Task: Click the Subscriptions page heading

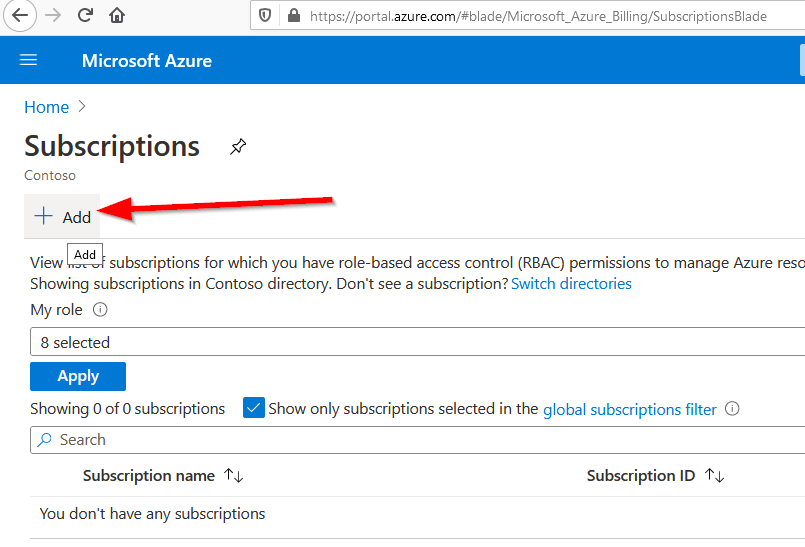Action: pyautogui.click(x=112, y=146)
